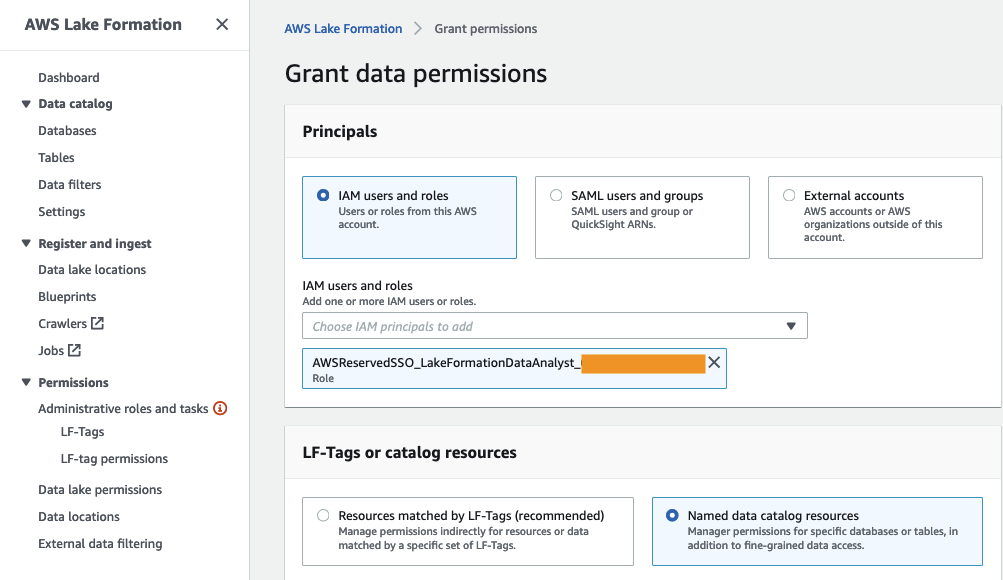Choose Resources matched by LF-Tags
Screen dimensions: 1003x580
[x=323, y=516]
